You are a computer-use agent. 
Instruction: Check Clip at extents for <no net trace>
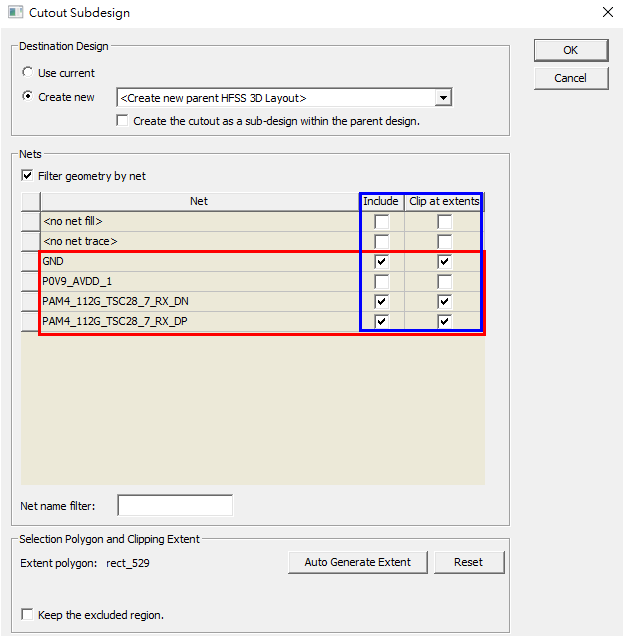click(x=444, y=242)
